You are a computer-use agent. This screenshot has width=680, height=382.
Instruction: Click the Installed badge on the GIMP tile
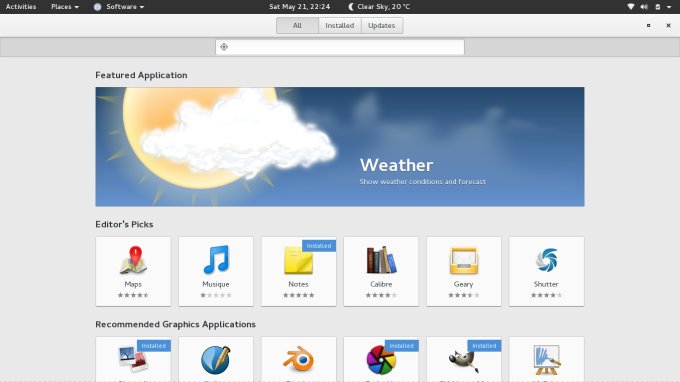[x=484, y=346]
